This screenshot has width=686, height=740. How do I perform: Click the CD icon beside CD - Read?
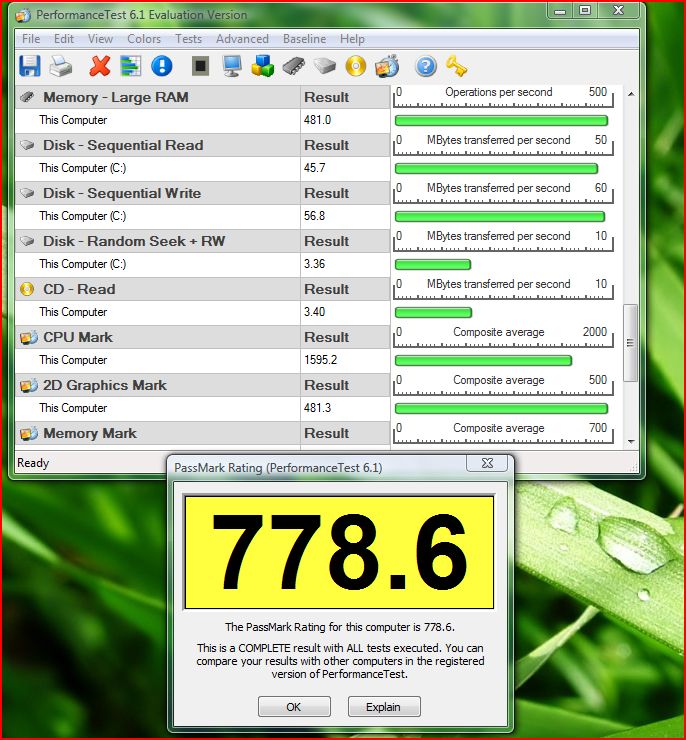[27, 289]
